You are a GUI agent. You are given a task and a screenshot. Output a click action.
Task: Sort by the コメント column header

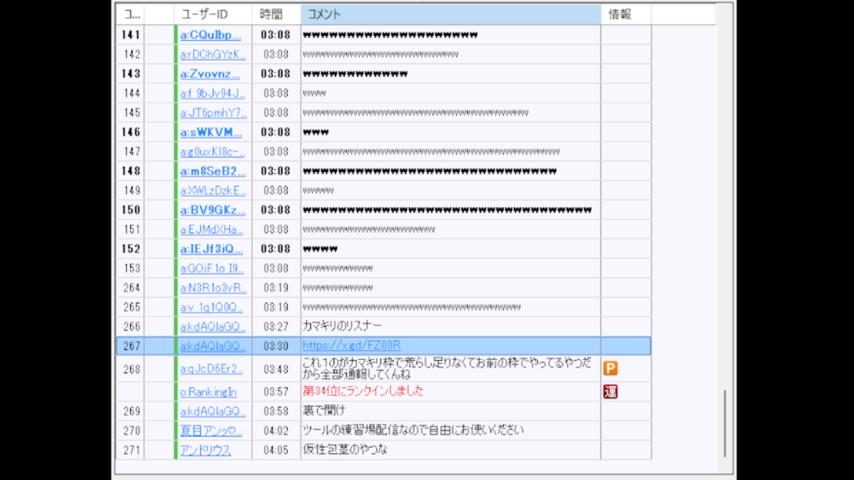tap(450, 15)
